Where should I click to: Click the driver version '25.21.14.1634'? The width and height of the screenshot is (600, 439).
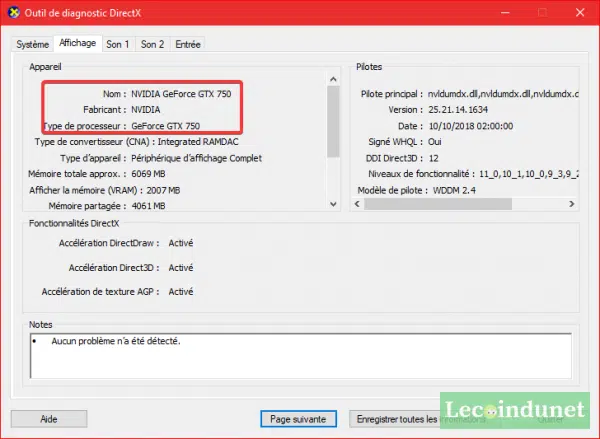pyautogui.click(x=458, y=110)
